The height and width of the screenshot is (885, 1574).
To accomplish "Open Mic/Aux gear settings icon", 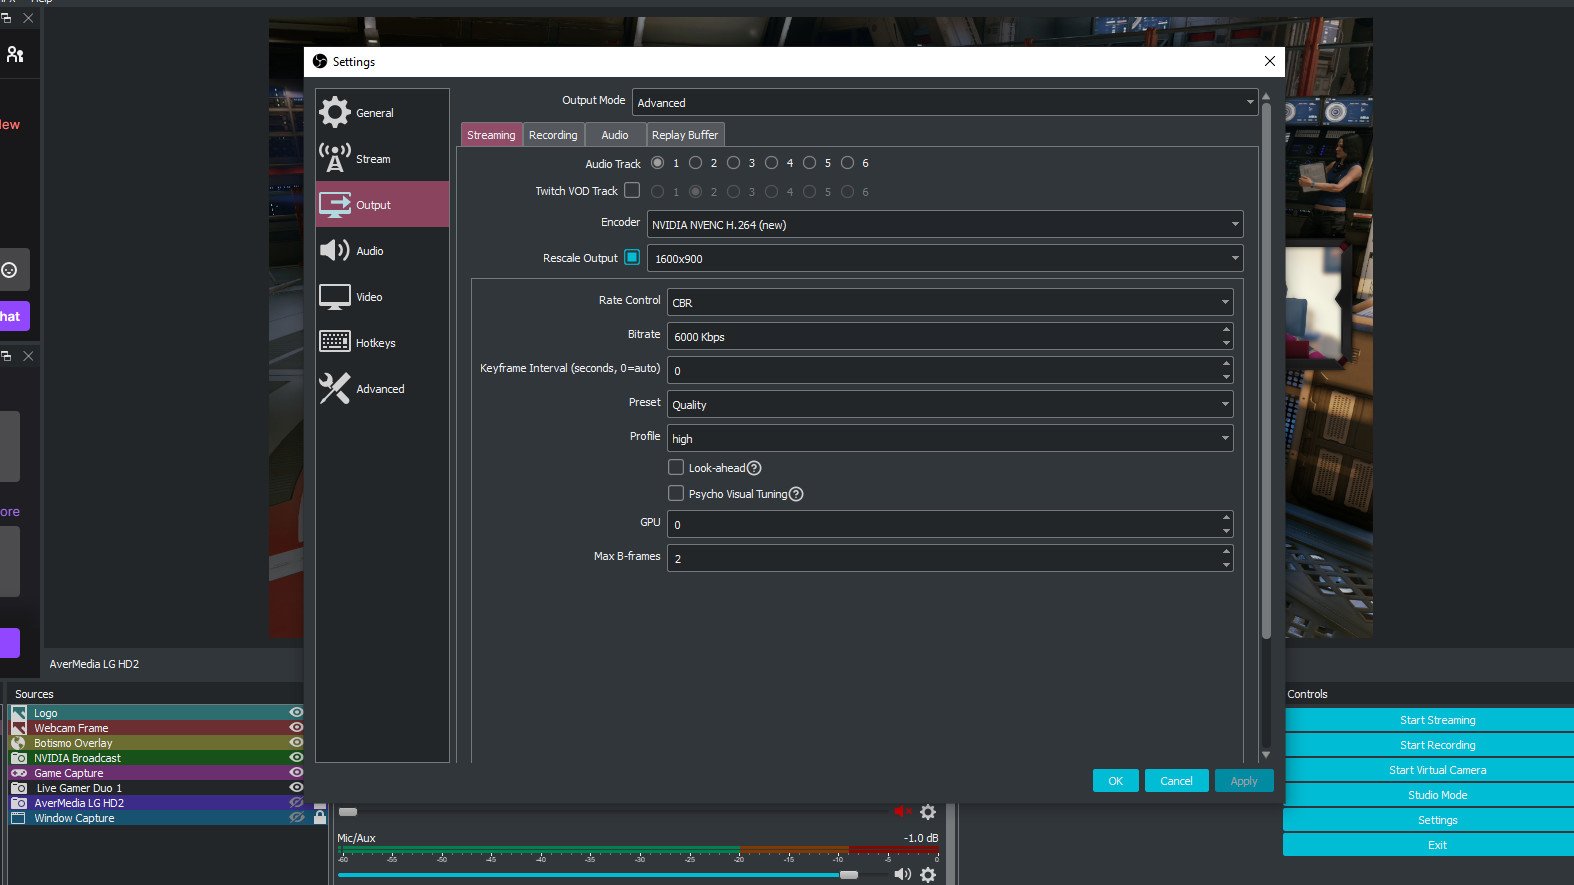I will point(928,874).
